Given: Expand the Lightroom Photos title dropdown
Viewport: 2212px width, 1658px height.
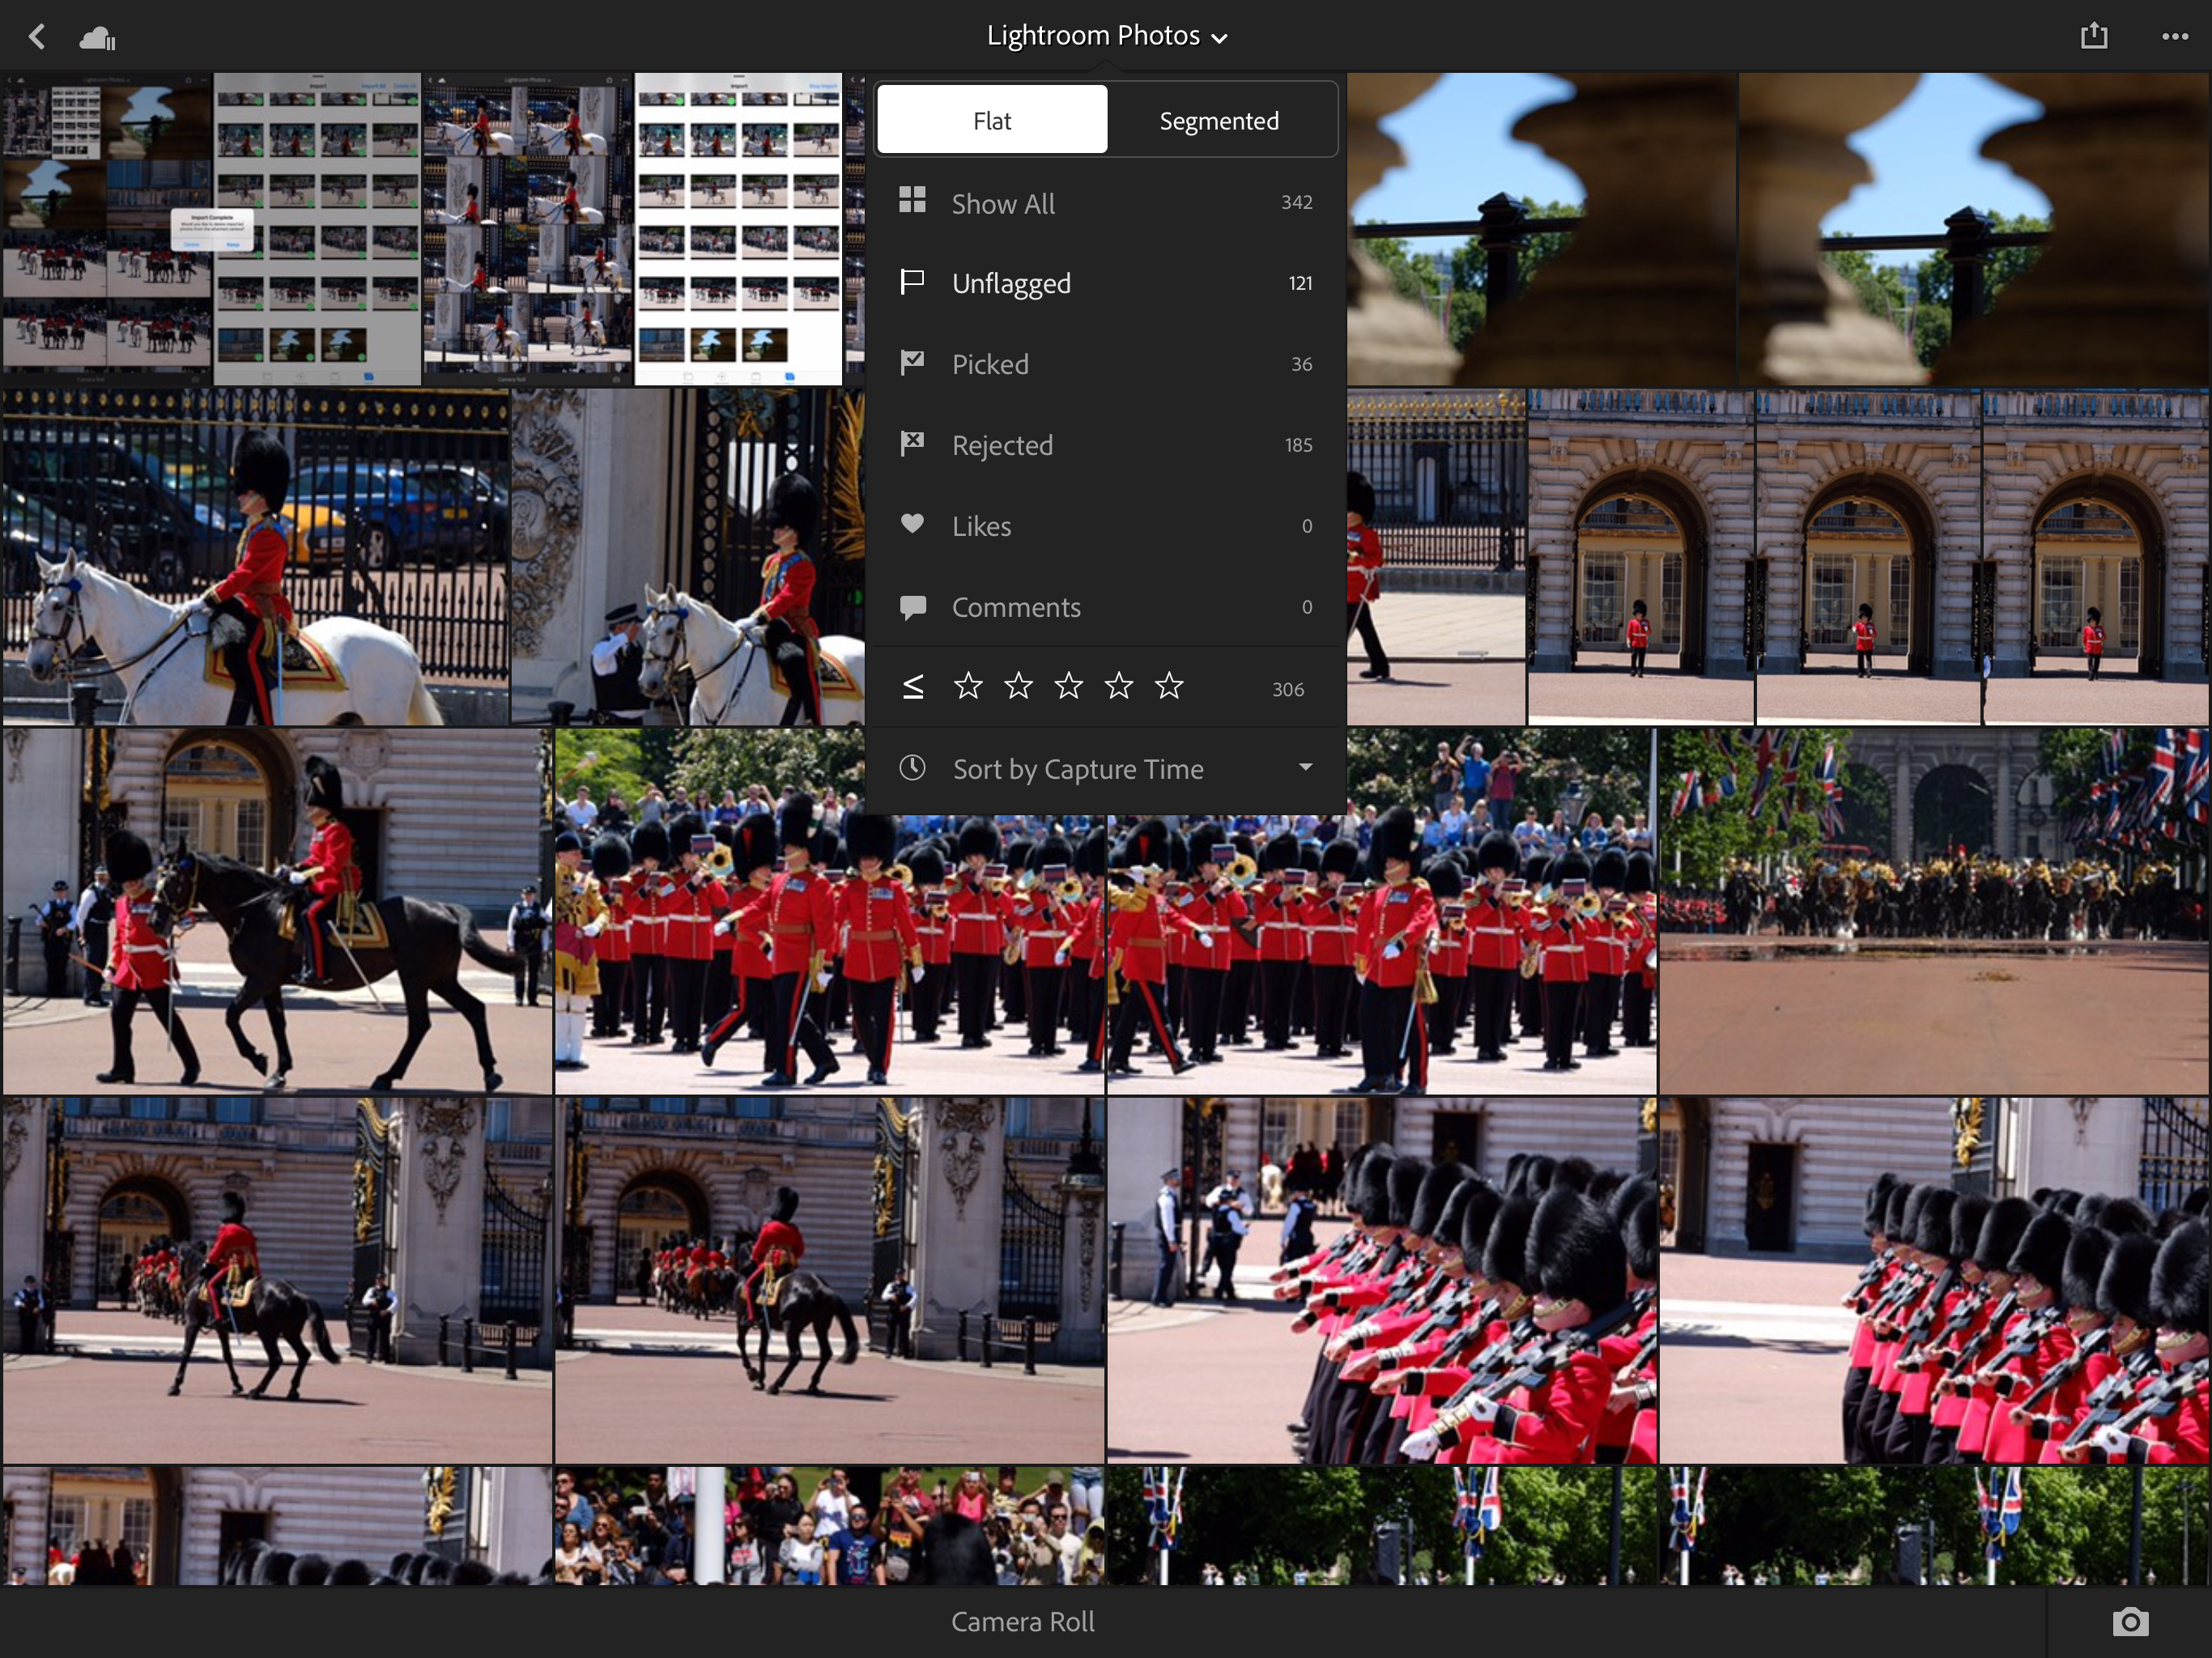Looking at the screenshot, I should [1105, 36].
